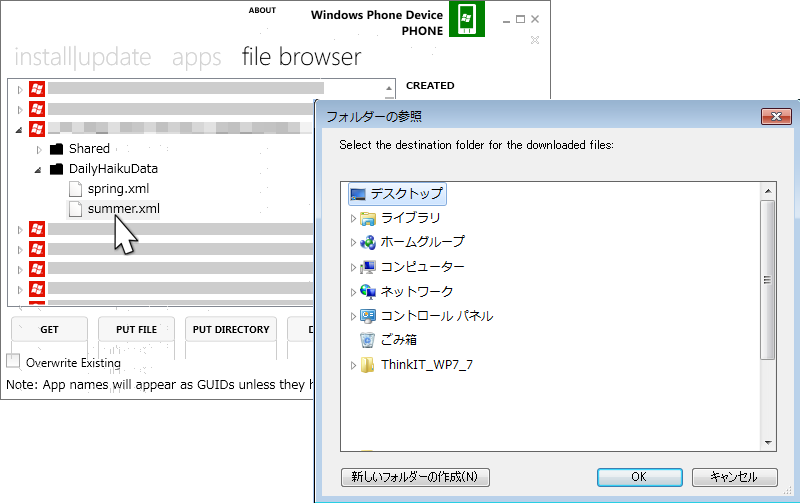Switch to the install|update tab
800x503 pixels.
[x=83, y=57]
